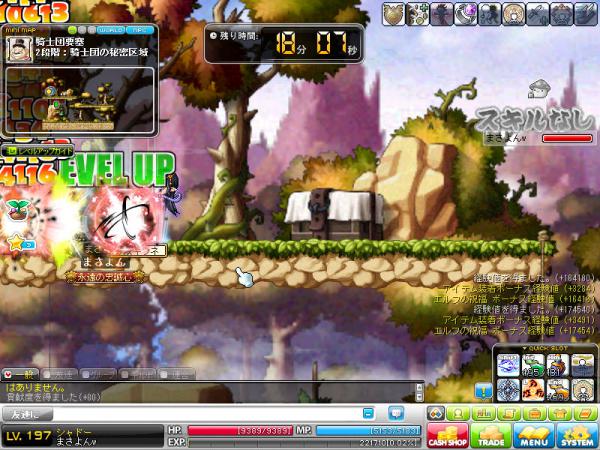Select the fourth chat tab

tap(137, 374)
